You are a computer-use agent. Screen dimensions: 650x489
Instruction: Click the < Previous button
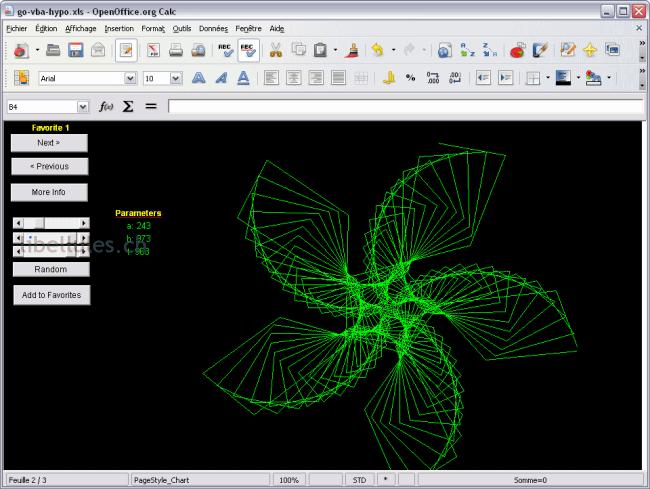pos(49,167)
